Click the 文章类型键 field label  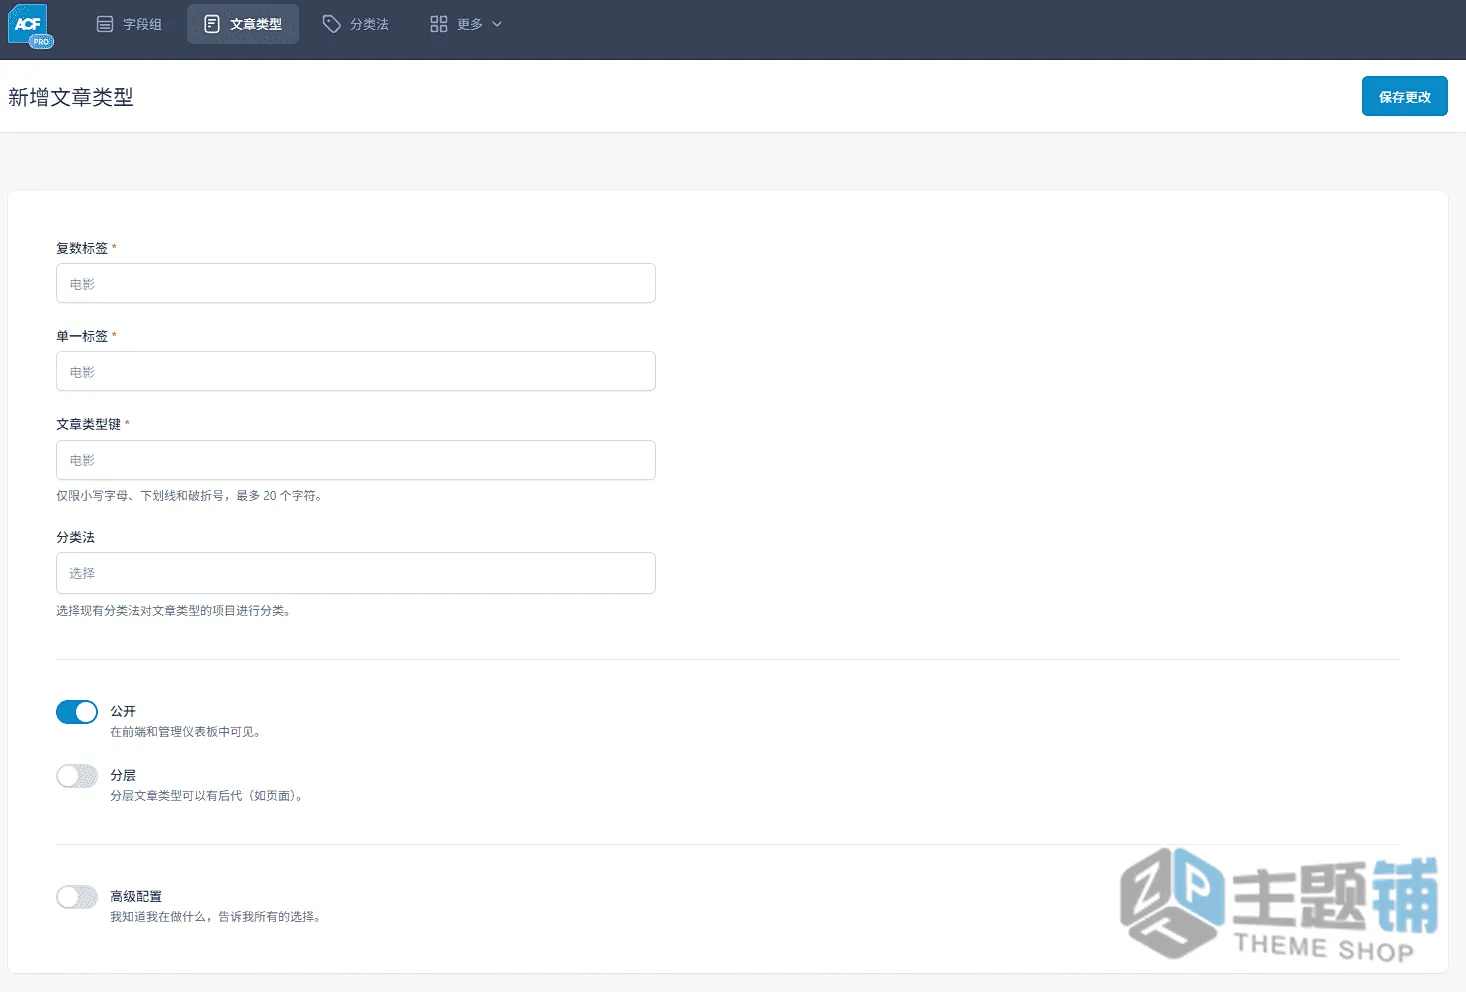[x=88, y=424]
